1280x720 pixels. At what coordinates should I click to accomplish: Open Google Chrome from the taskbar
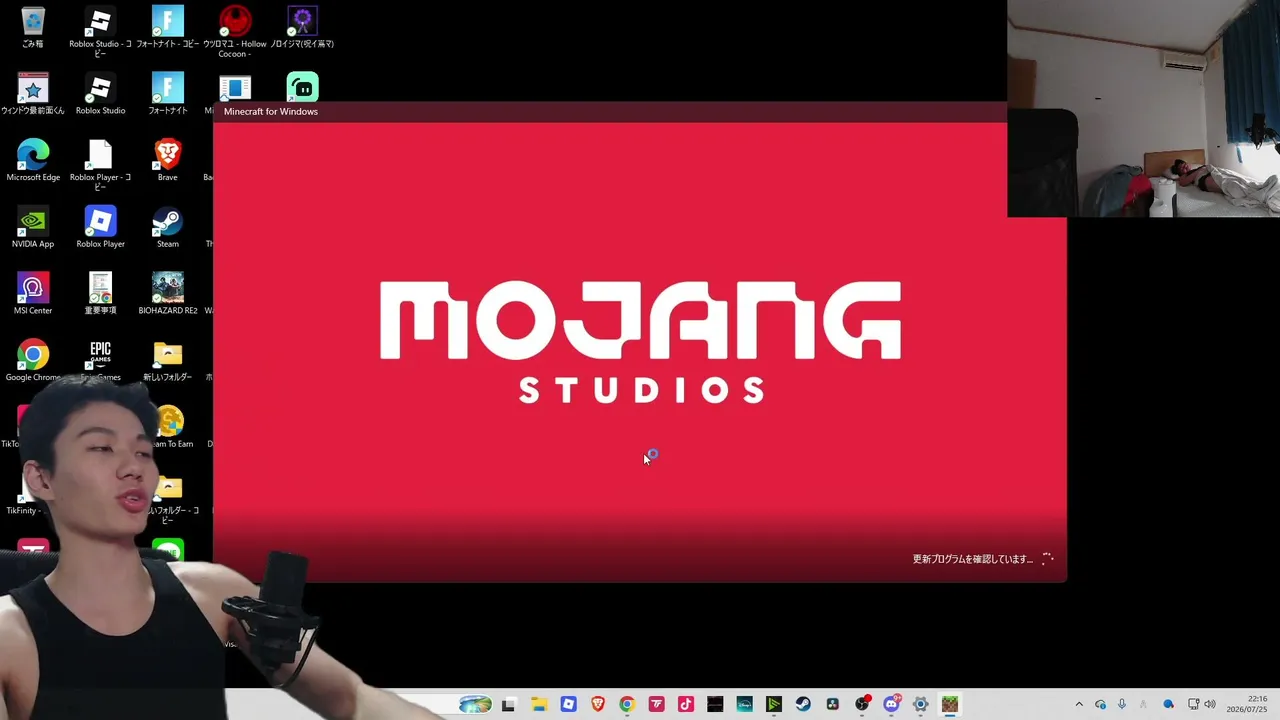(x=627, y=704)
